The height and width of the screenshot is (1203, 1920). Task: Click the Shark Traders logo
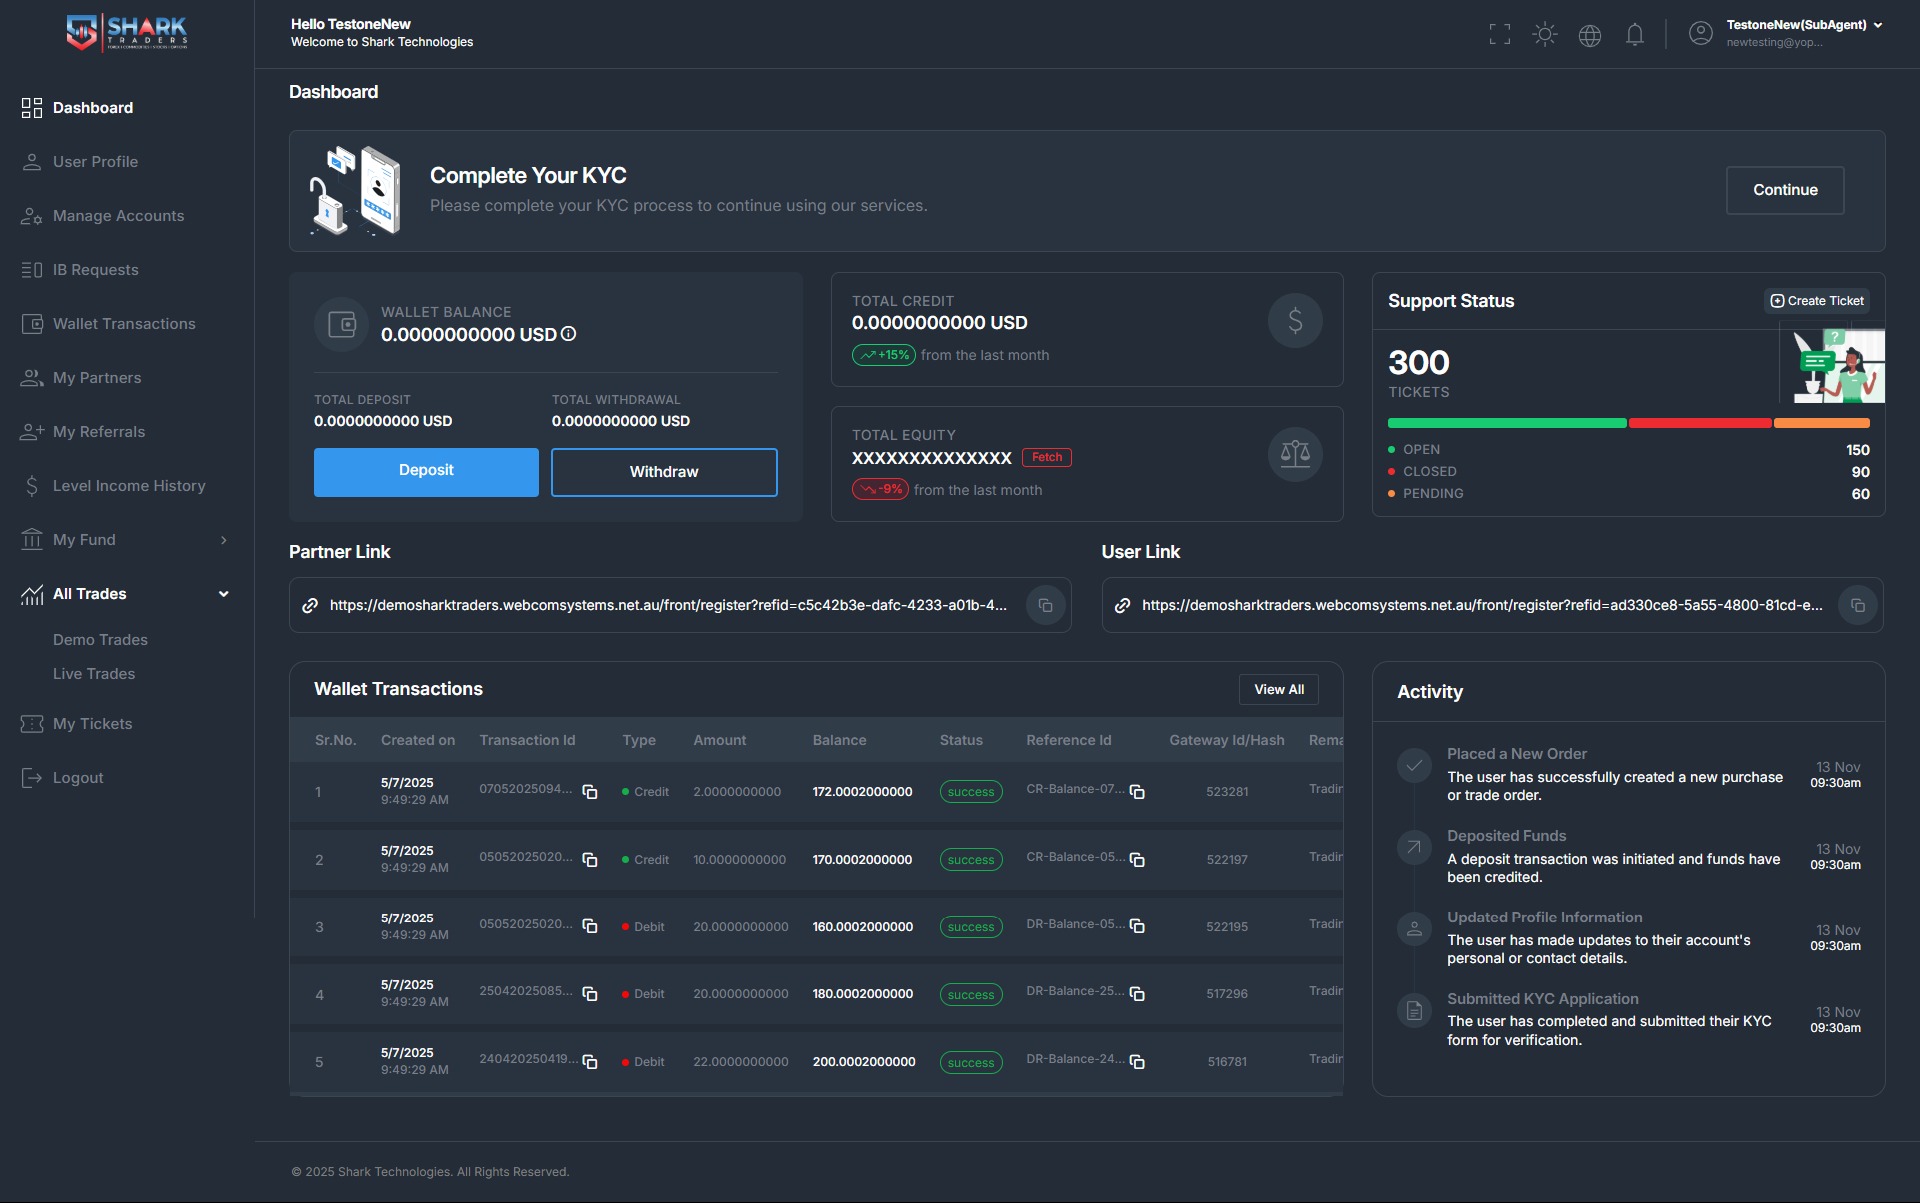127,33
